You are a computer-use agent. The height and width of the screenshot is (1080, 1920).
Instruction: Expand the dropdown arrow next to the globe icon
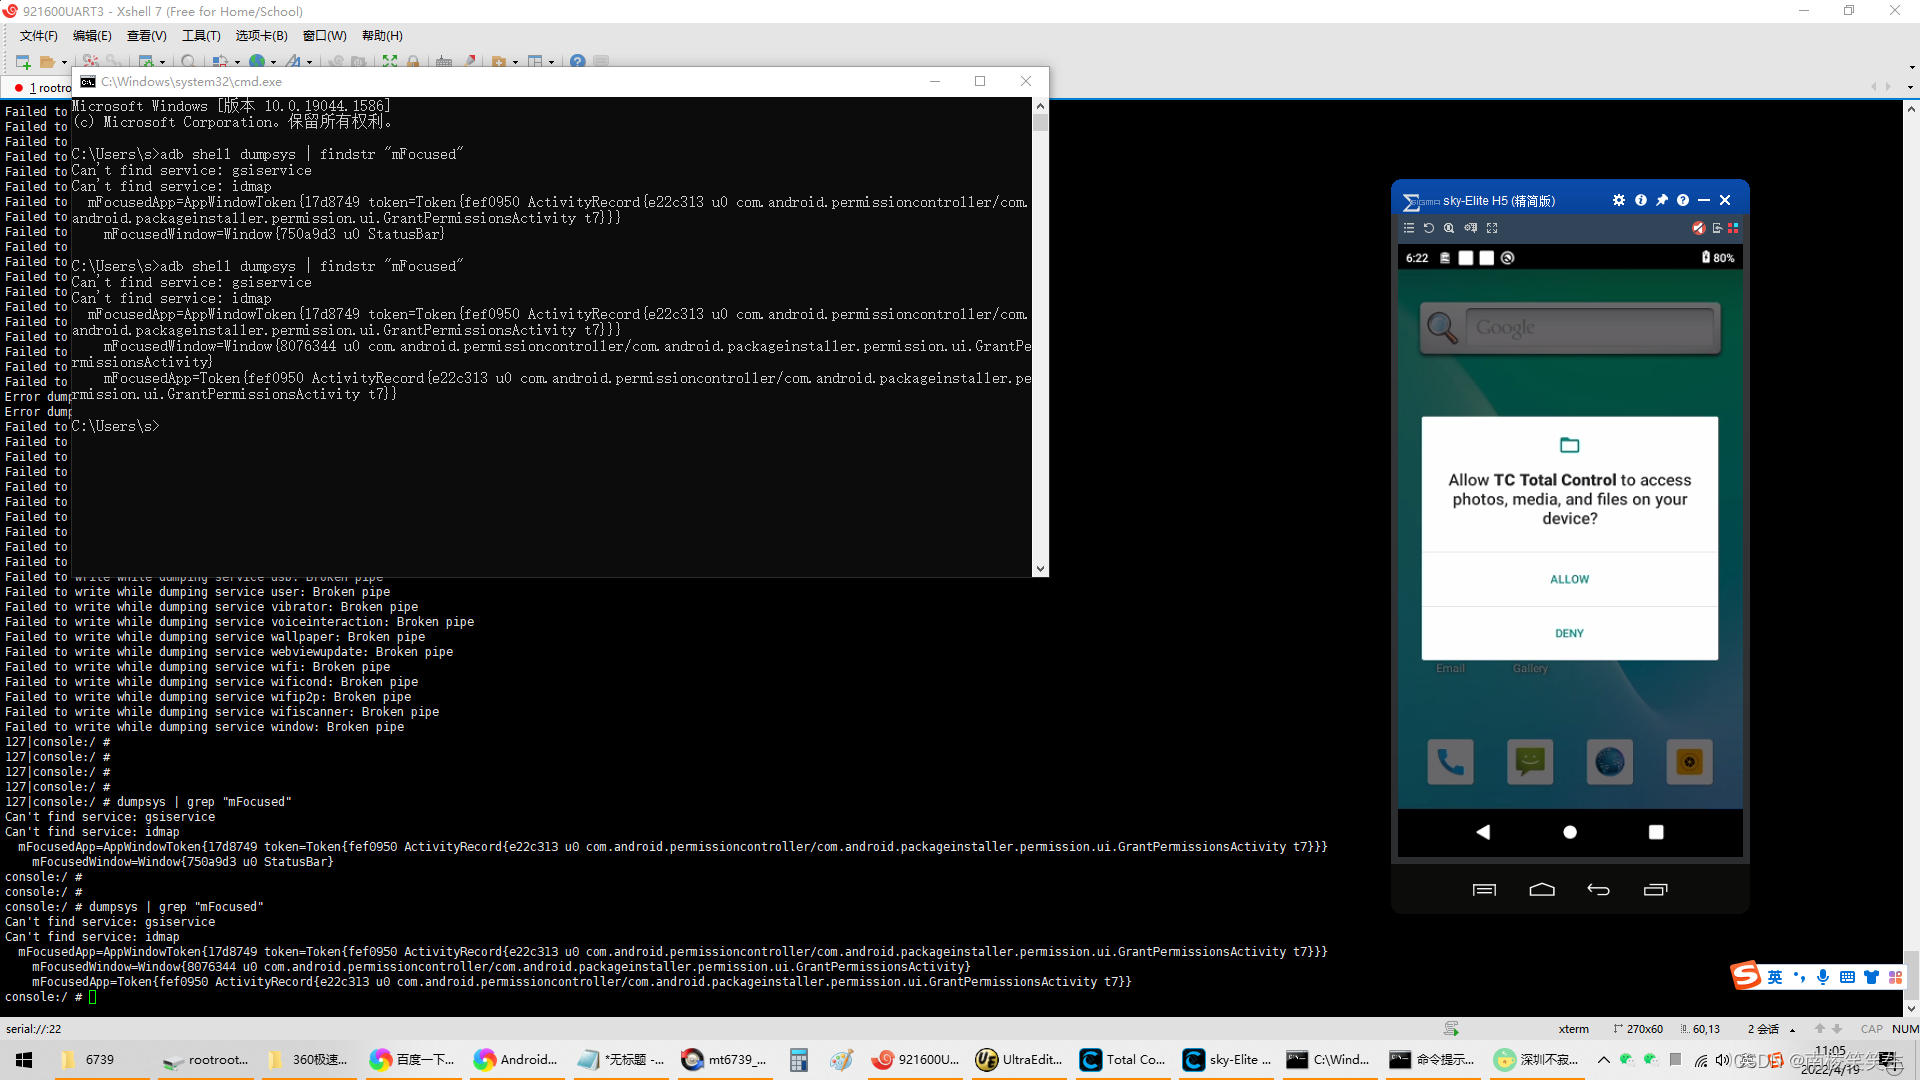(x=274, y=63)
